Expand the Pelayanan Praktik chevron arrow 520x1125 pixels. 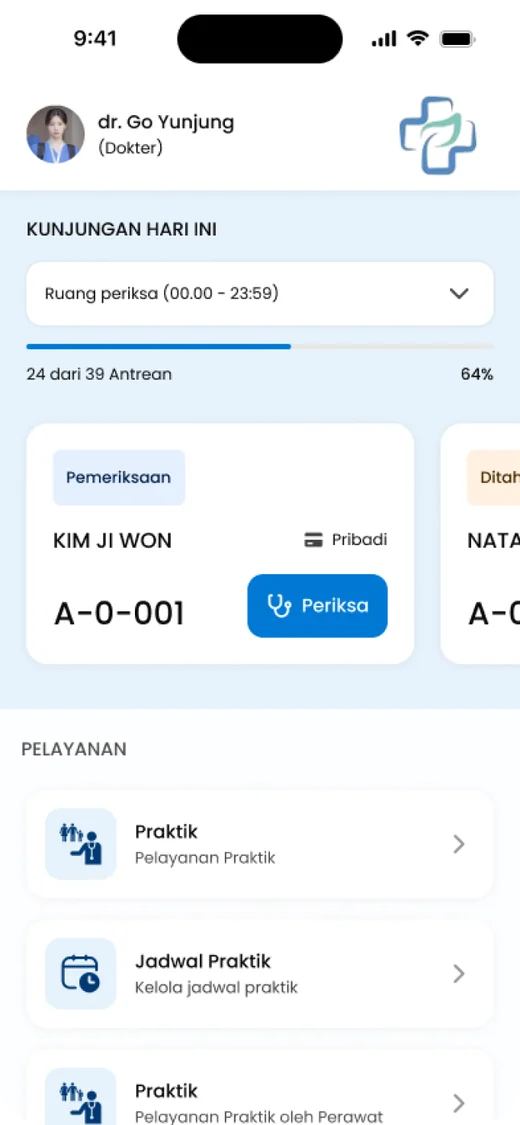[459, 844]
